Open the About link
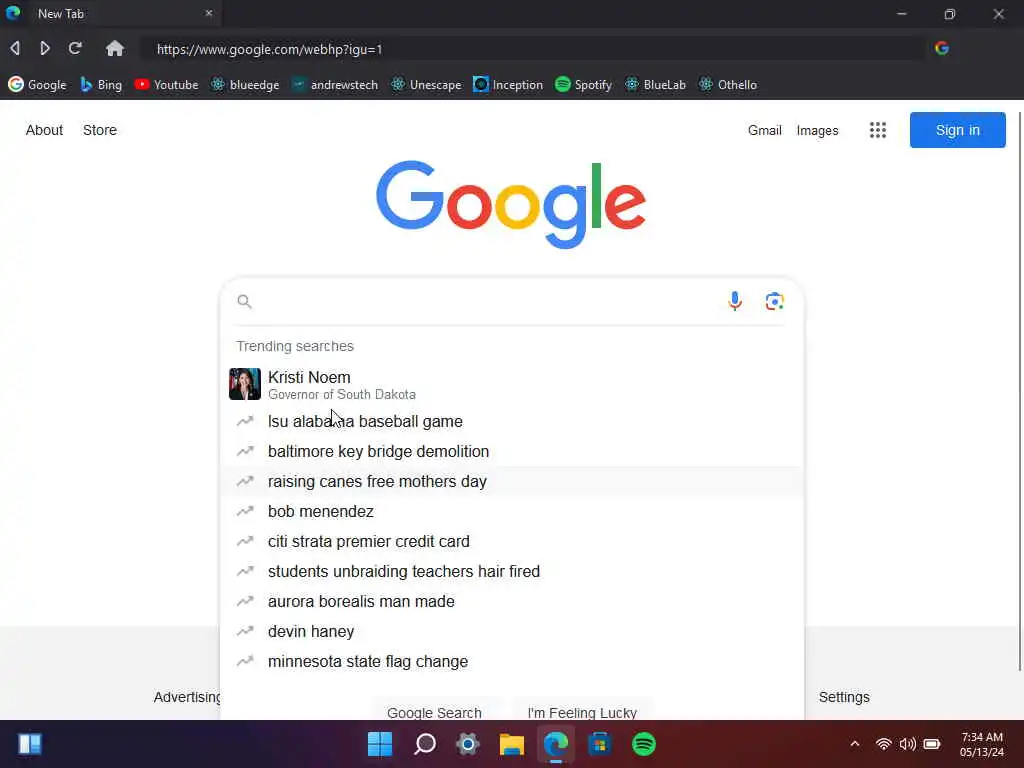The height and width of the screenshot is (768, 1024). tap(44, 130)
